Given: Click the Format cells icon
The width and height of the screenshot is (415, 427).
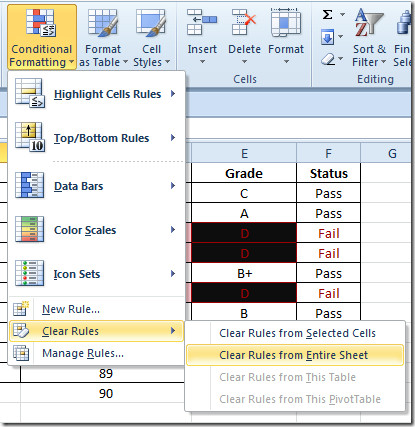Looking at the screenshot, I should pyautogui.click(x=286, y=23).
